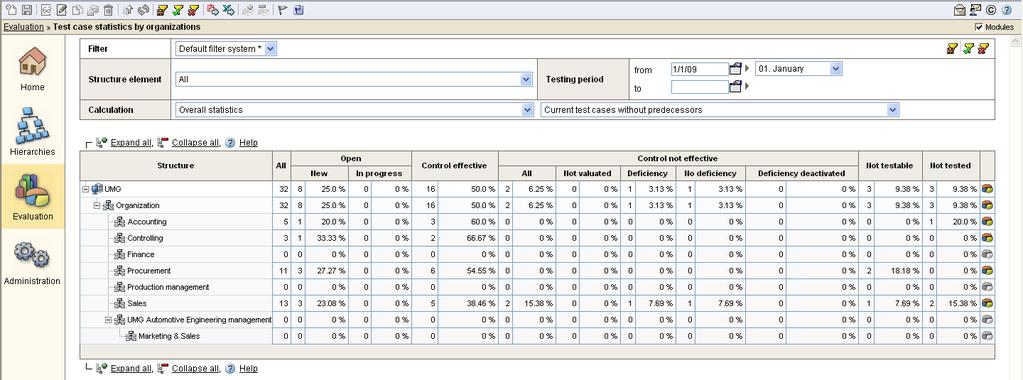Click the top Expand all link
Image resolution: width=1023 pixels, height=380 pixels.
tap(131, 142)
